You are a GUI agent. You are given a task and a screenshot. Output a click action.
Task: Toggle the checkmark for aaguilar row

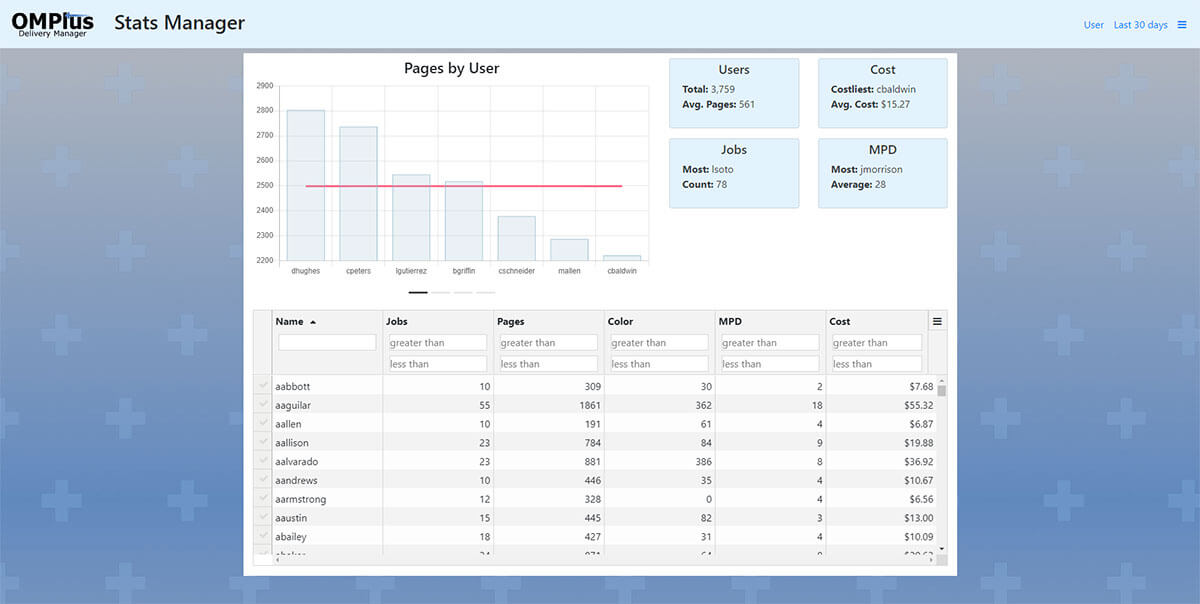click(263, 405)
